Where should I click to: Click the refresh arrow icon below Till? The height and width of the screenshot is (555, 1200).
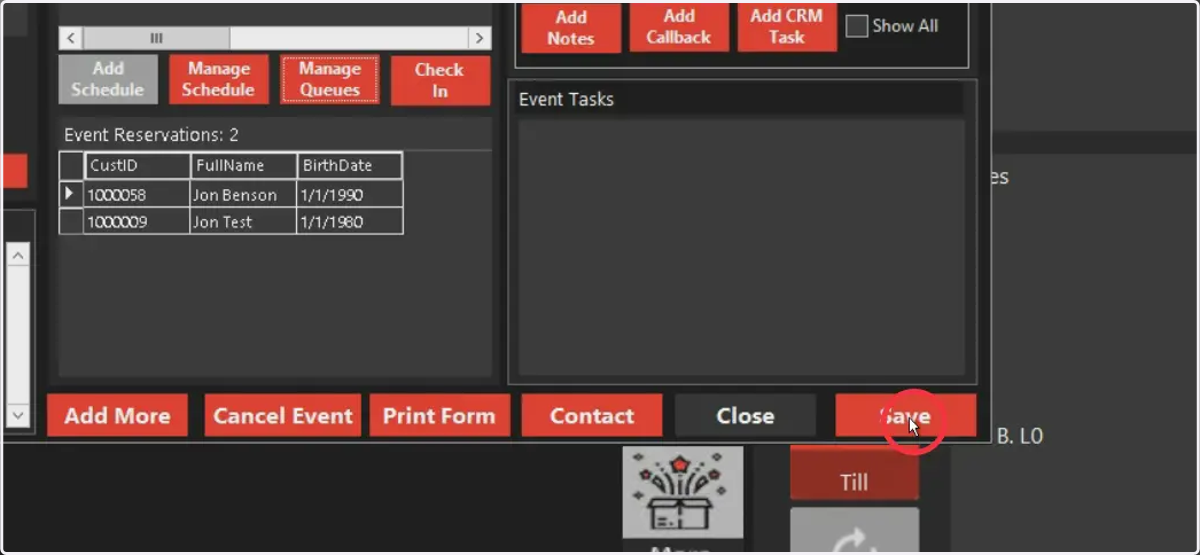coord(854,531)
